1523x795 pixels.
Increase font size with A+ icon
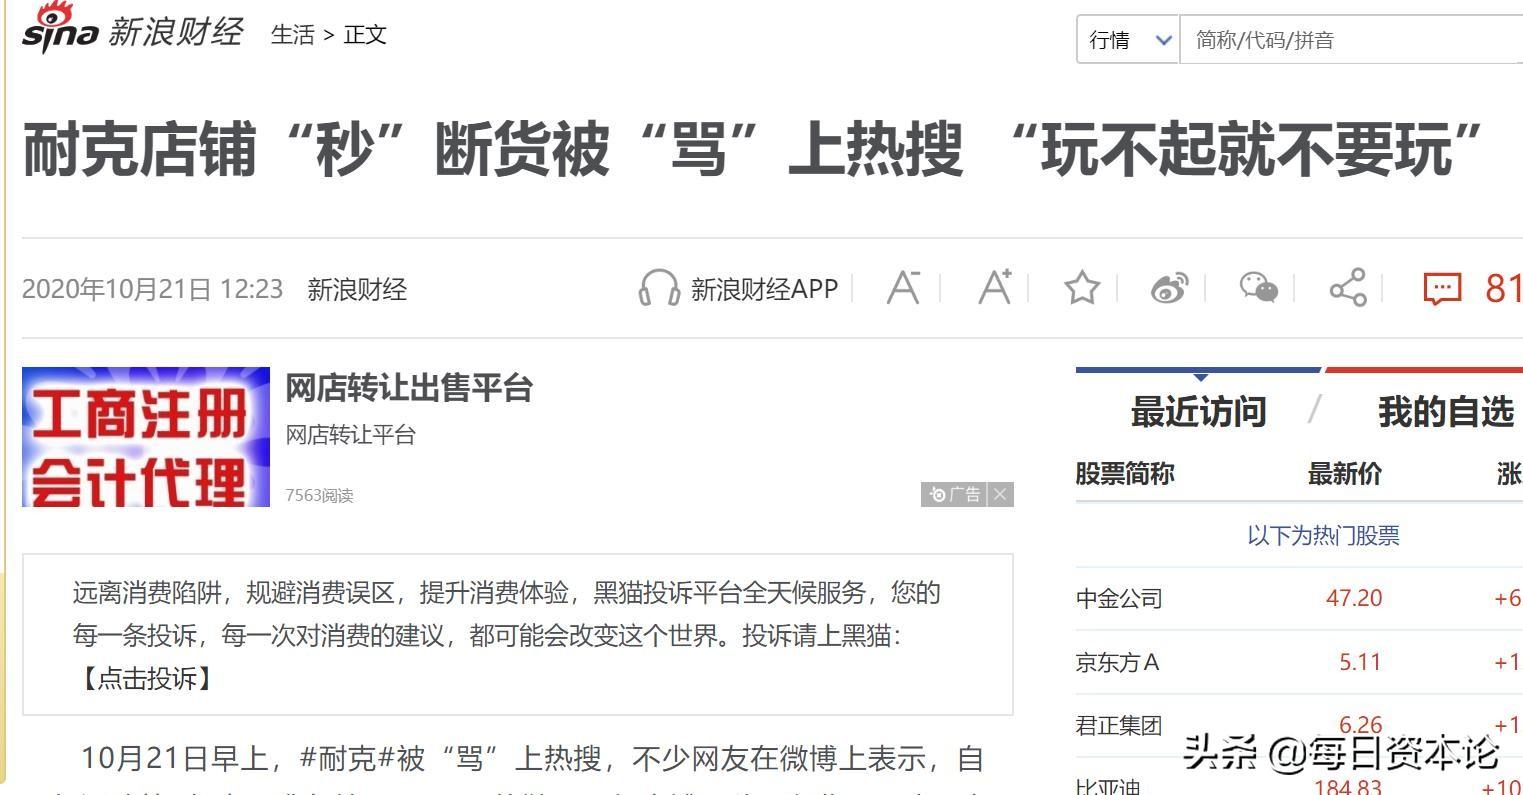tap(995, 288)
